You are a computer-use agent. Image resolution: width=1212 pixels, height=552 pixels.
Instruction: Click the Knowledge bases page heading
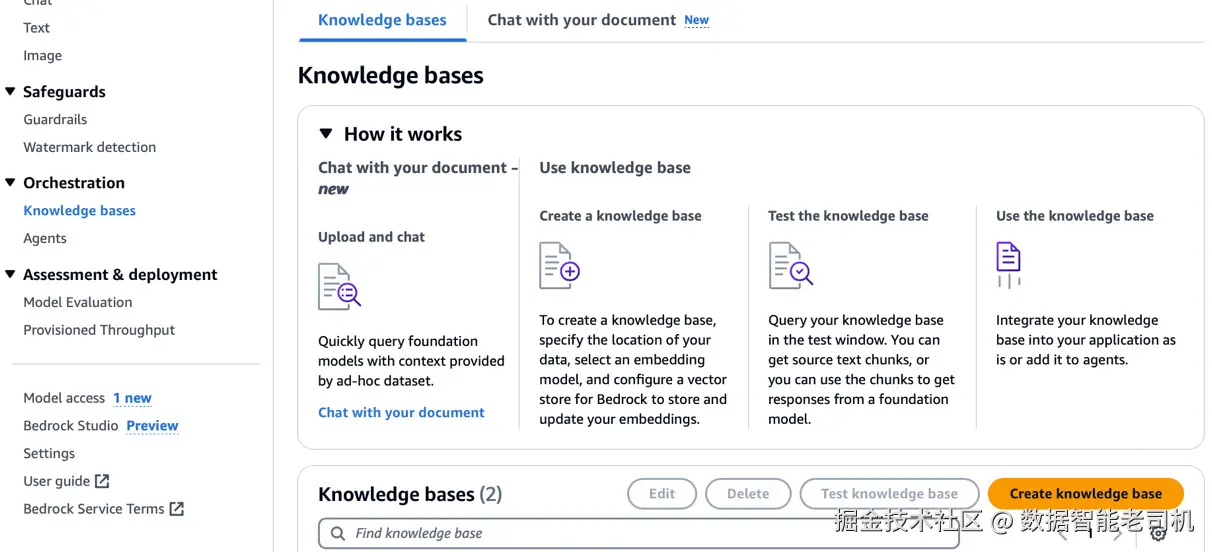click(x=391, y=76)
